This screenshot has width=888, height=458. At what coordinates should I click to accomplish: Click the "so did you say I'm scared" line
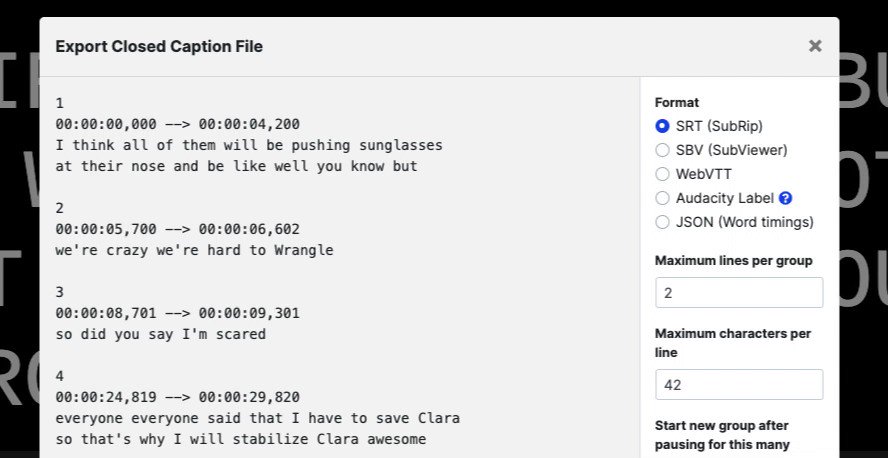(160, 334)
